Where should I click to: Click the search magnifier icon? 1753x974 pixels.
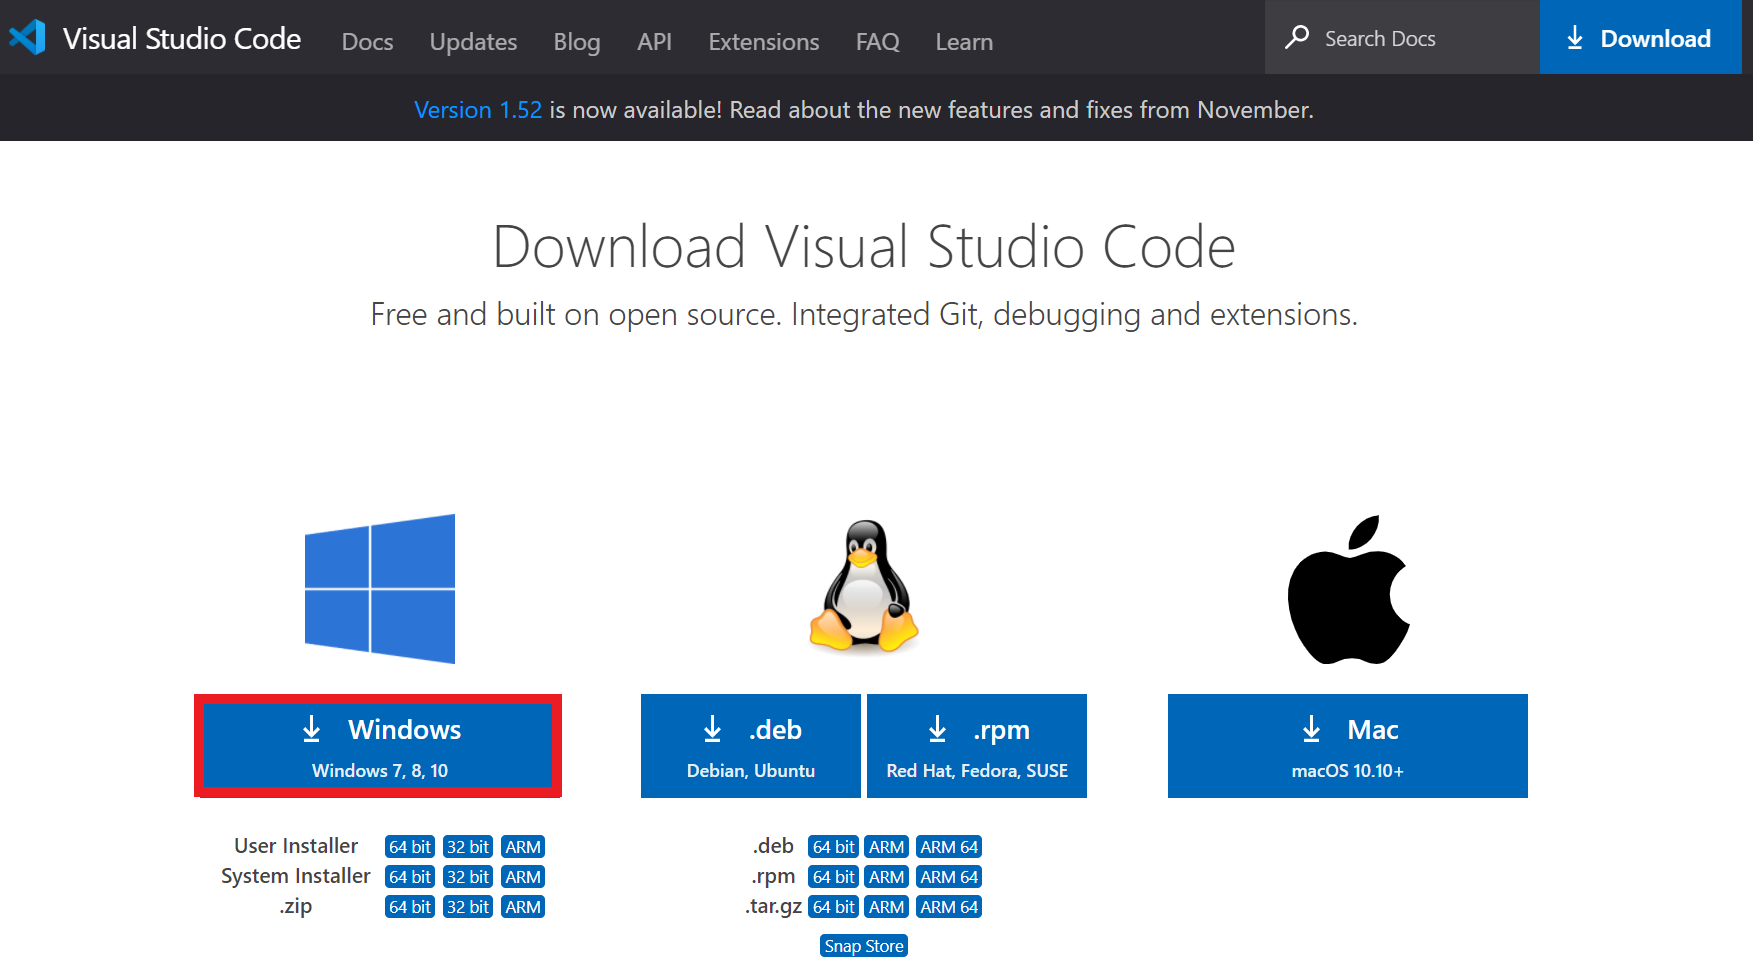point(1297,38)
